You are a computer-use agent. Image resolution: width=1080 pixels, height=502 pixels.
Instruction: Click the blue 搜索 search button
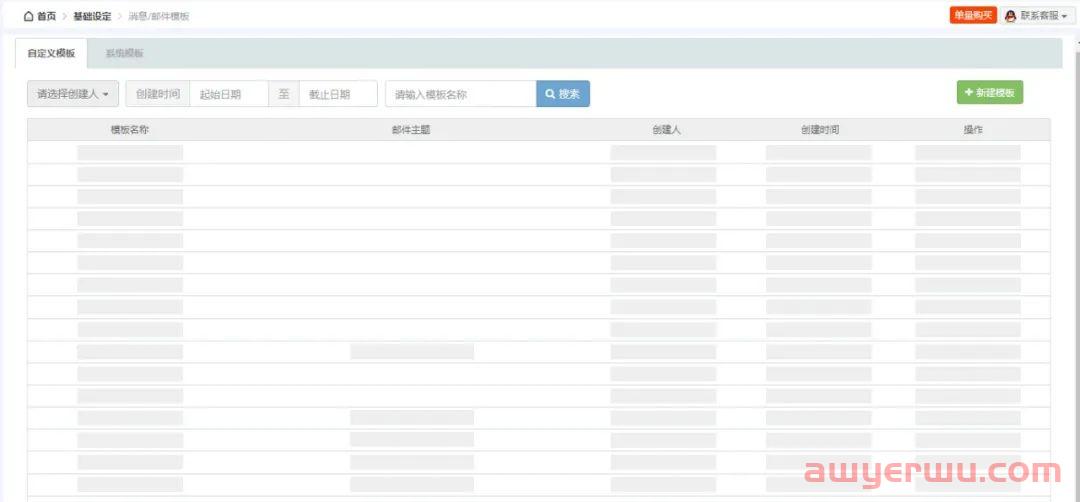563,94
